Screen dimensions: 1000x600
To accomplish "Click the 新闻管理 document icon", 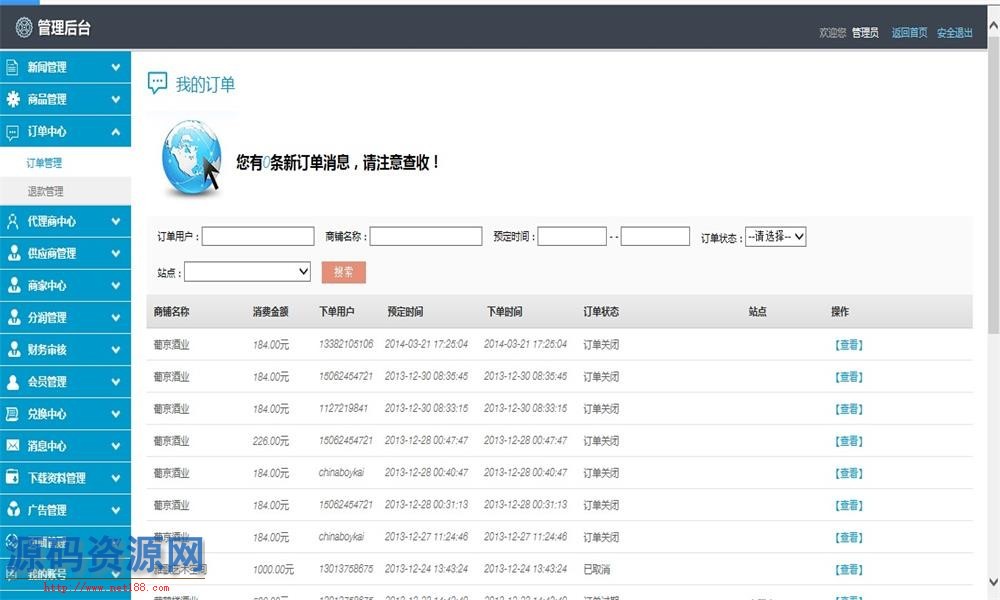I will pos(12,67).
